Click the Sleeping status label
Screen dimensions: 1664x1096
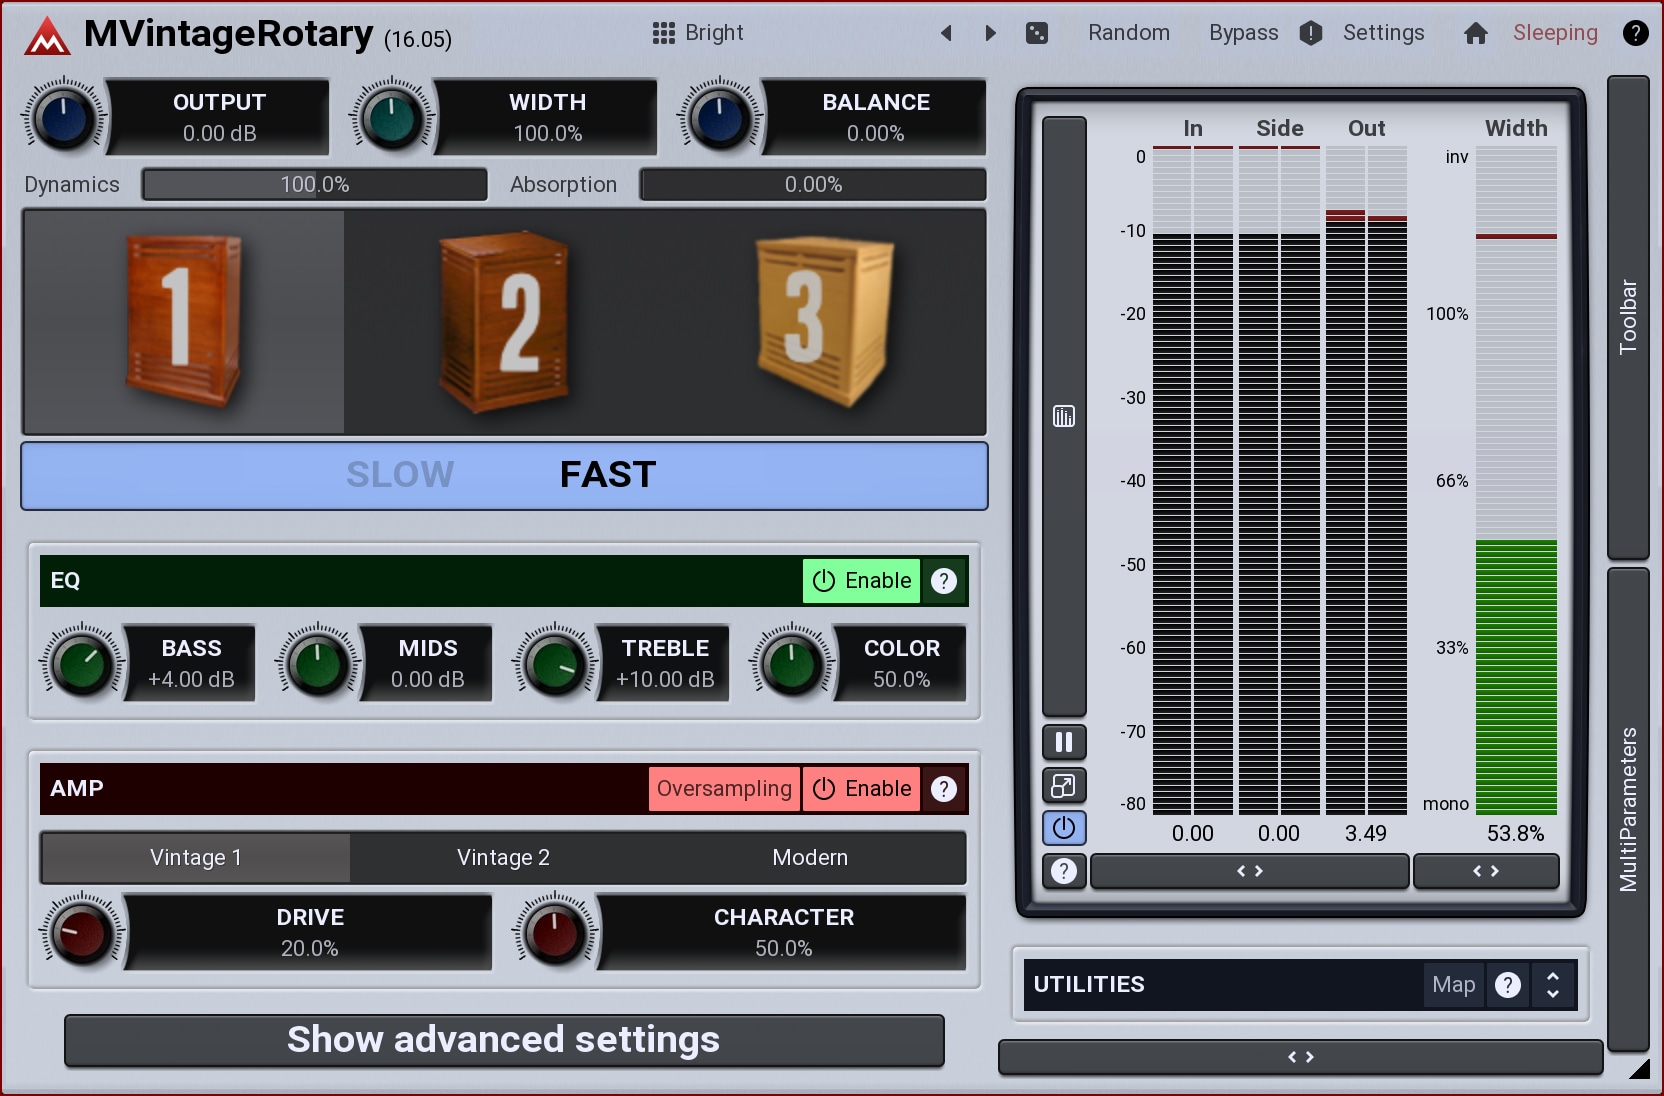tap(1555, 33)
